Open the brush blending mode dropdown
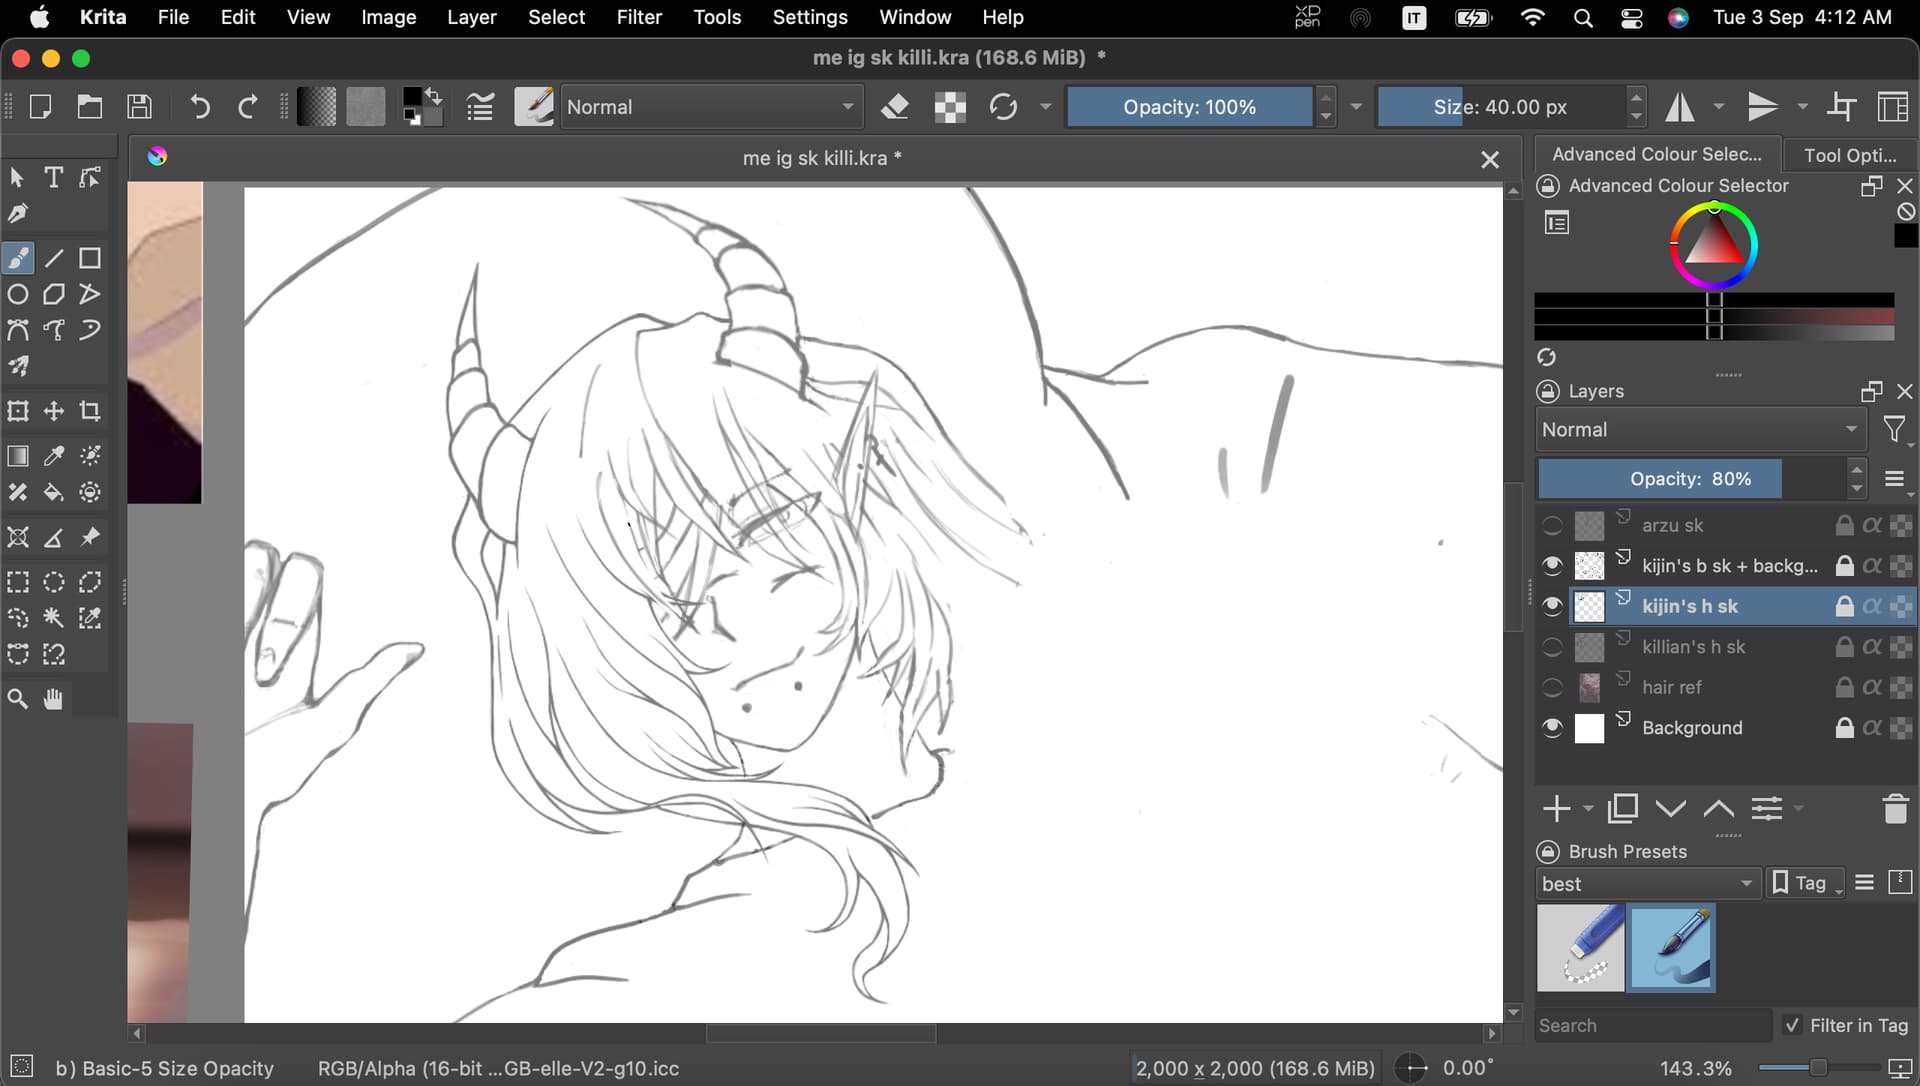 711,106
